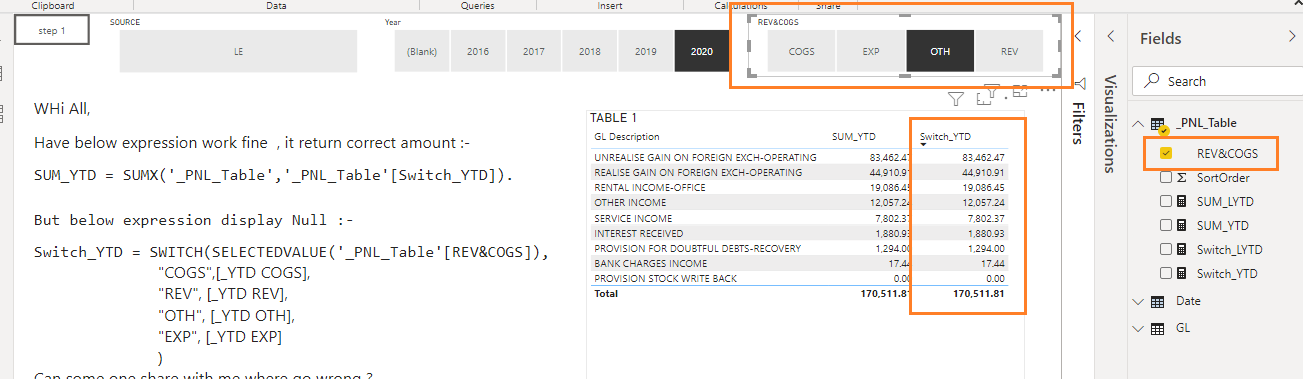Select 2018 in the Year slicer

590,50
